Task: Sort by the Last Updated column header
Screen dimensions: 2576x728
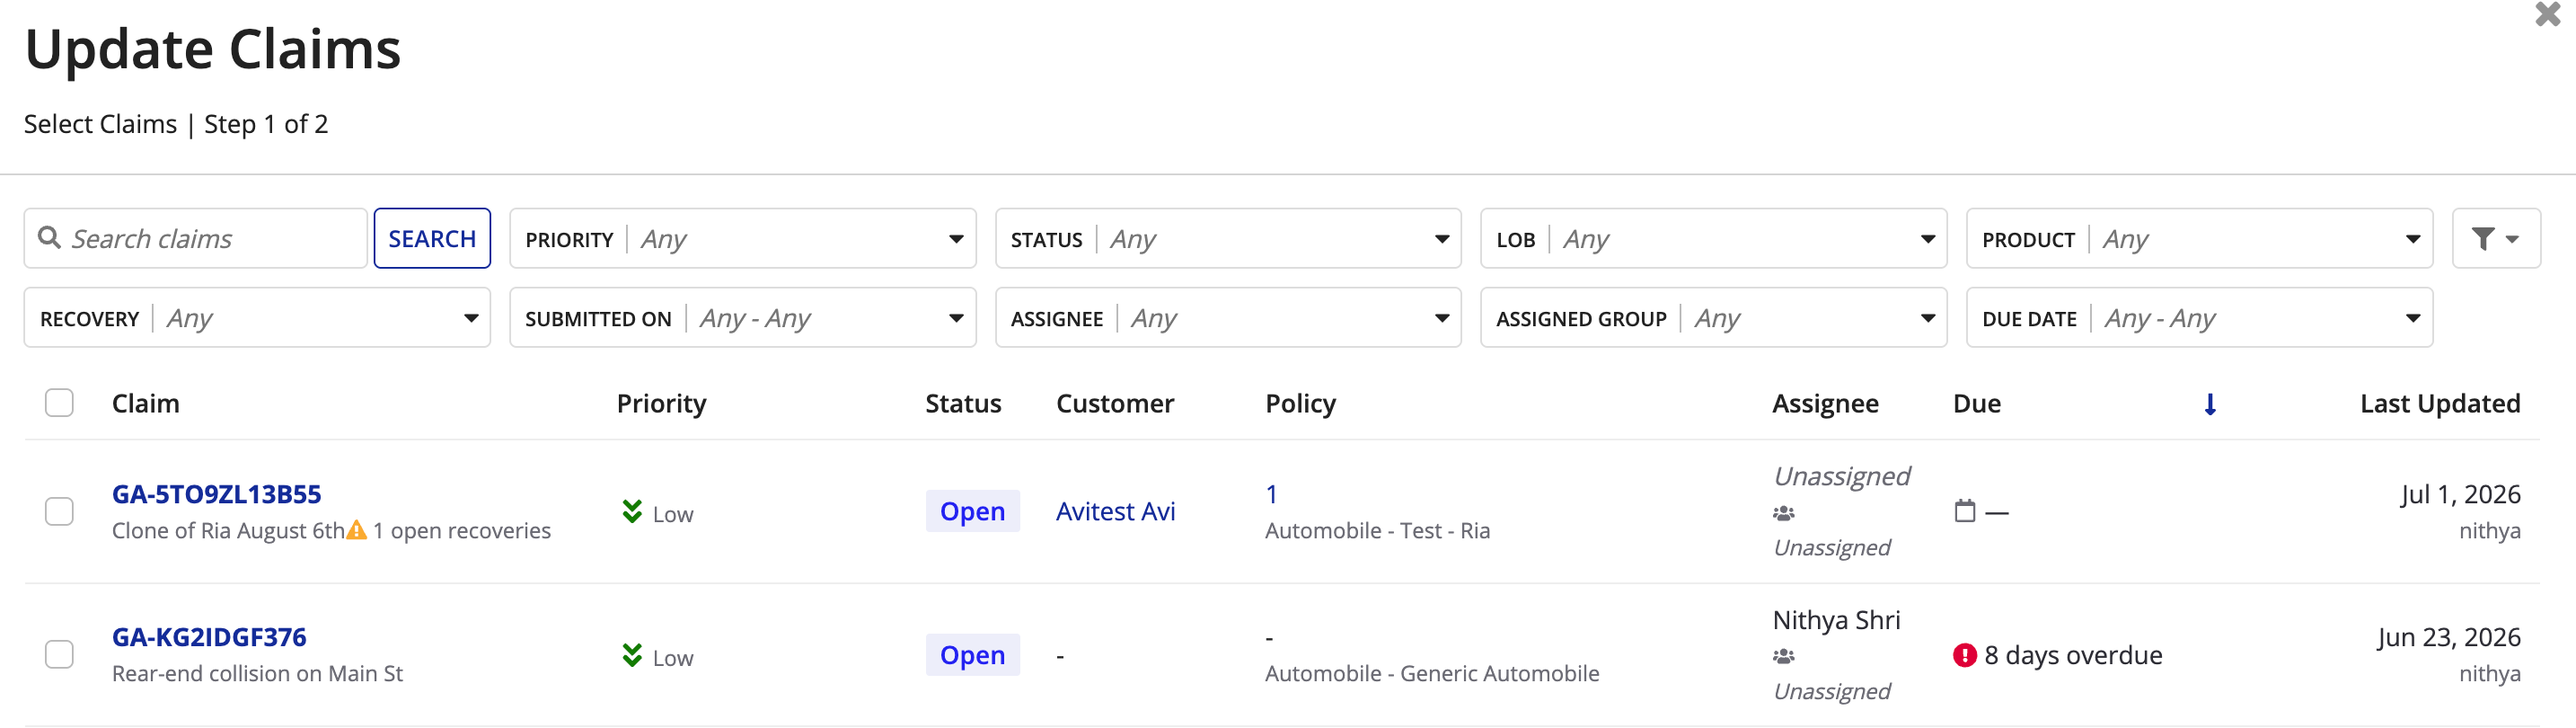Action: coord(2440,403)
